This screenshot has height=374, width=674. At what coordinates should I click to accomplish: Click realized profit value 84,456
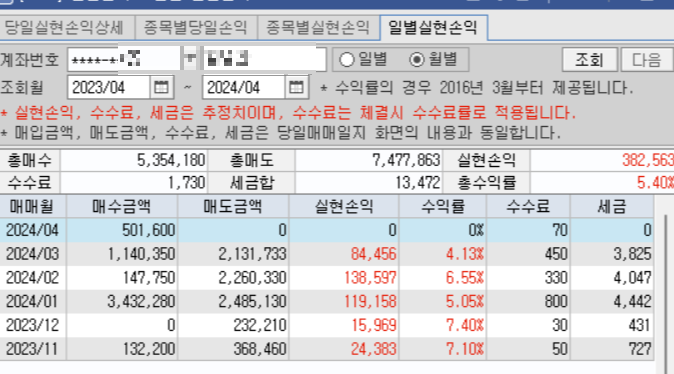click(x=373, y=254)
